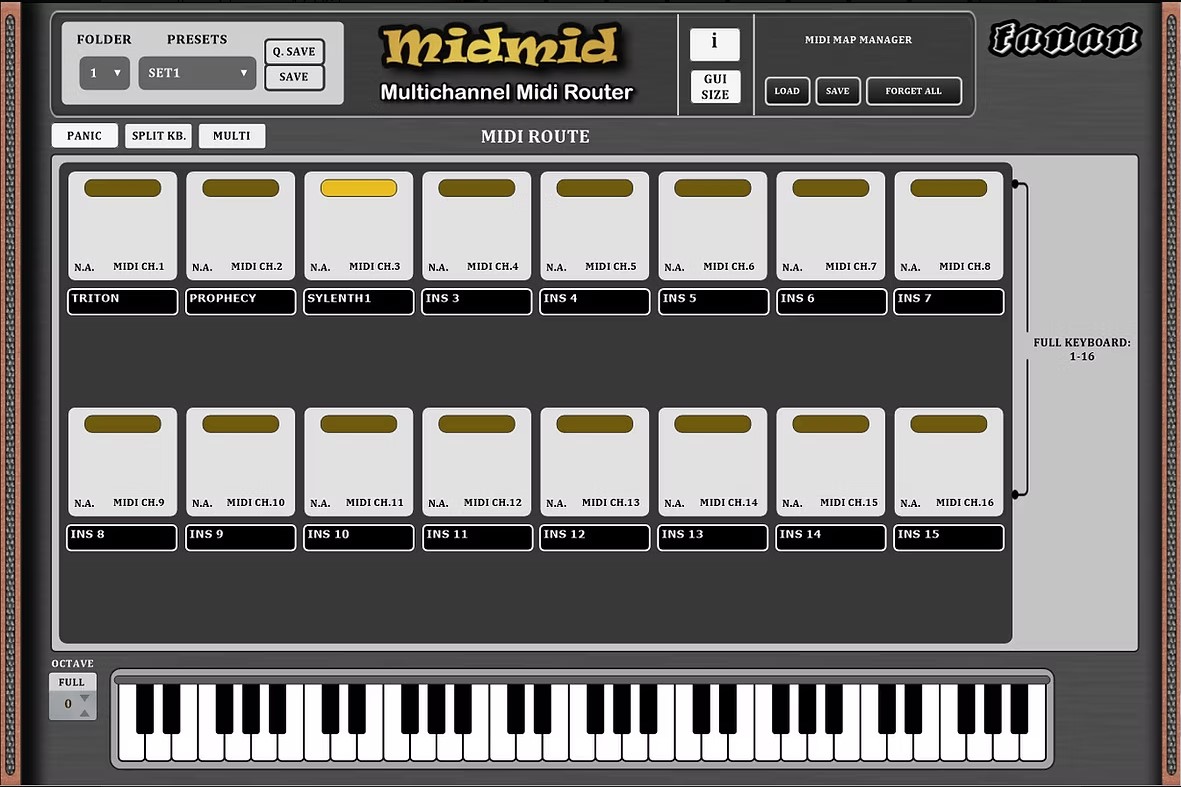
Task: Toggle the LED on MIDI CH.16
Action: click(948, 423)
